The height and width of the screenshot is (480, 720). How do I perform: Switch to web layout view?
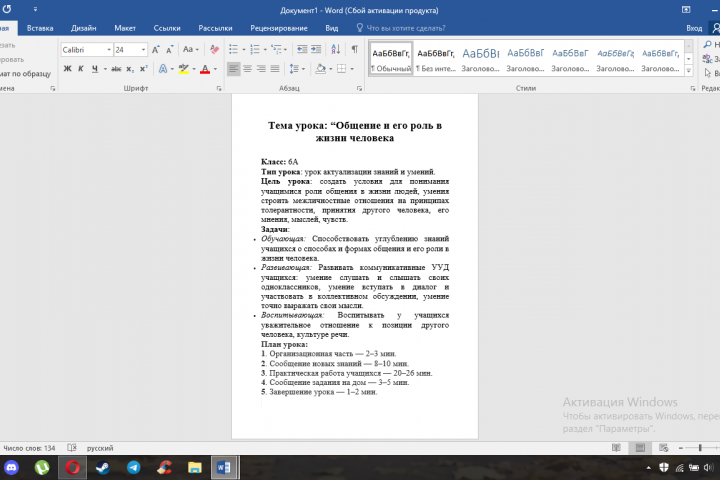click(664, 448)
